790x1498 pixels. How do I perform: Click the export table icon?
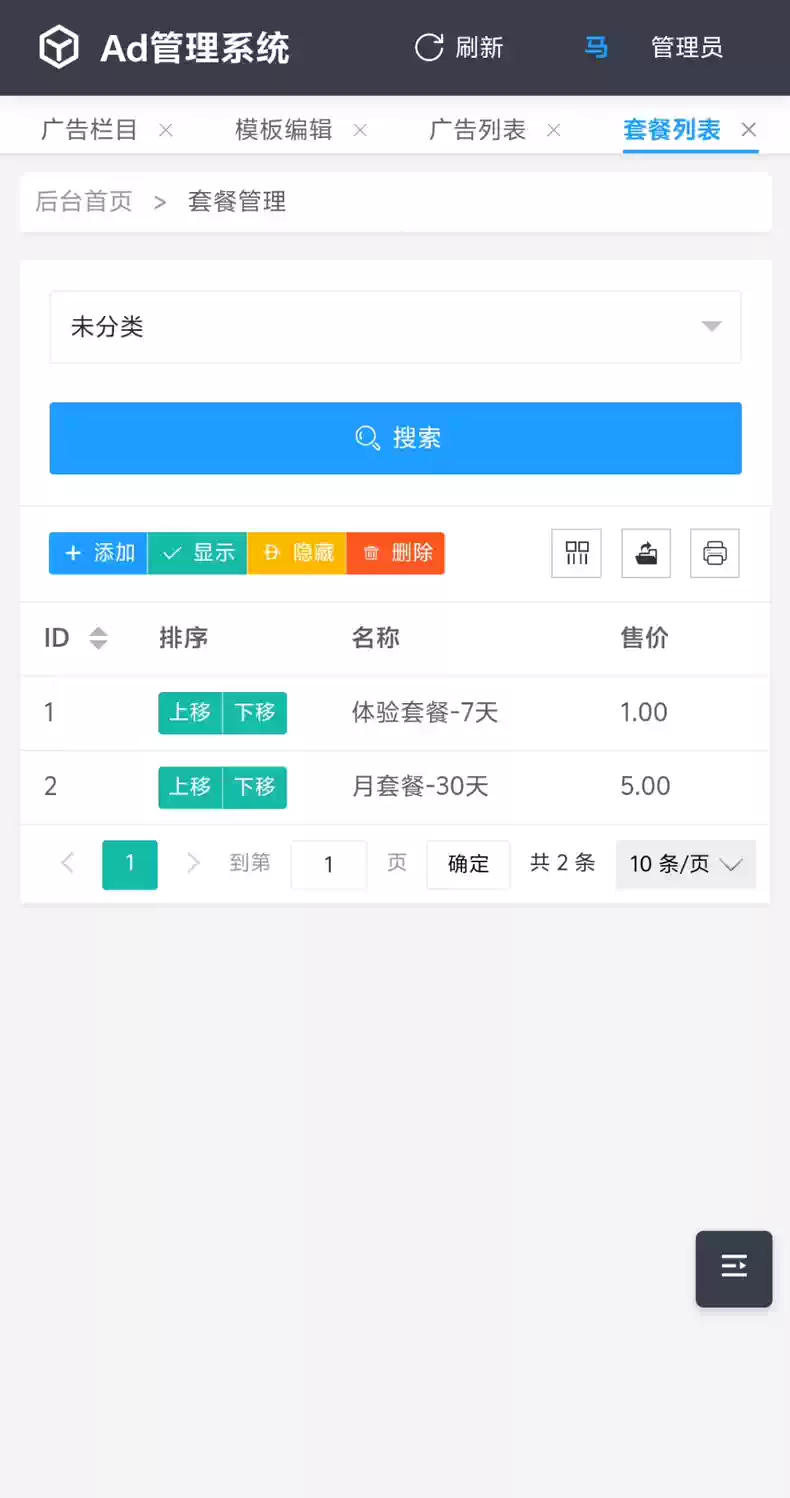tap(646, 553)
